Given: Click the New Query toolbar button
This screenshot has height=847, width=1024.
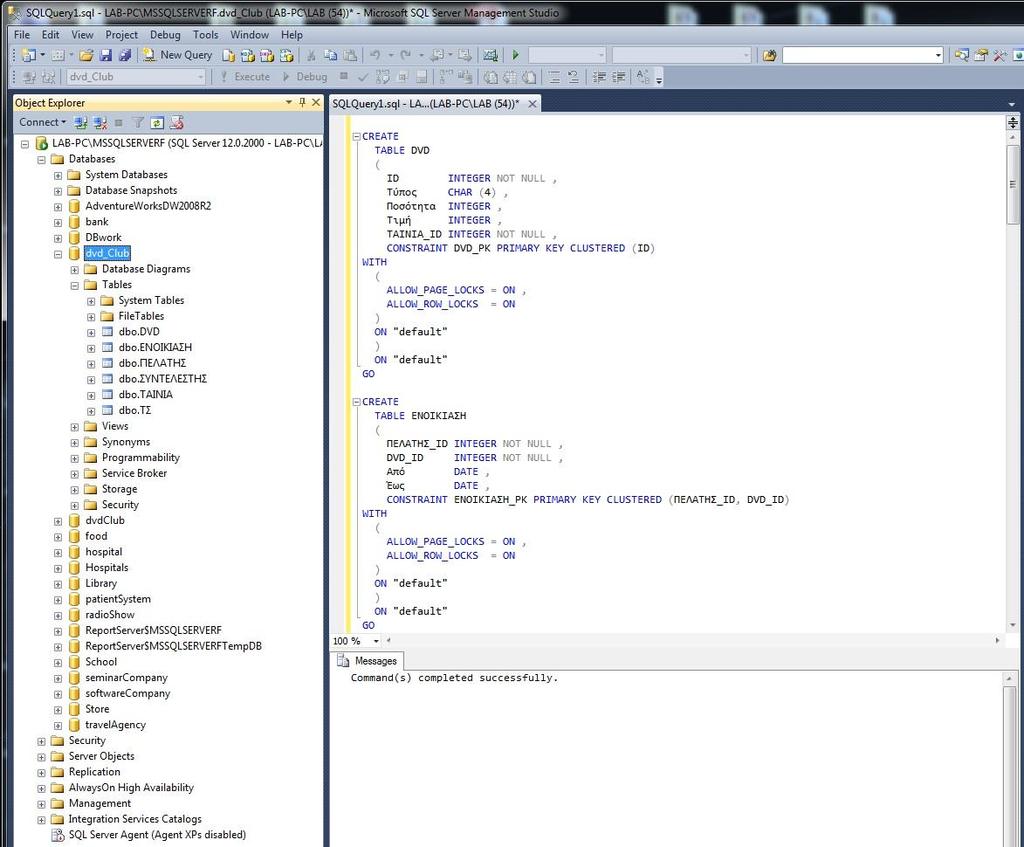Looking at the screenshot, I should coord(178,56).
